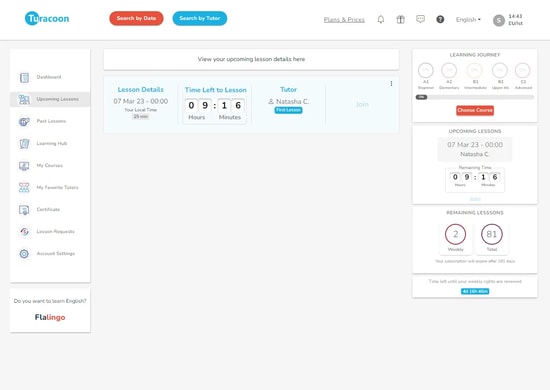Click Join on the lesson card

pos(362,105)
